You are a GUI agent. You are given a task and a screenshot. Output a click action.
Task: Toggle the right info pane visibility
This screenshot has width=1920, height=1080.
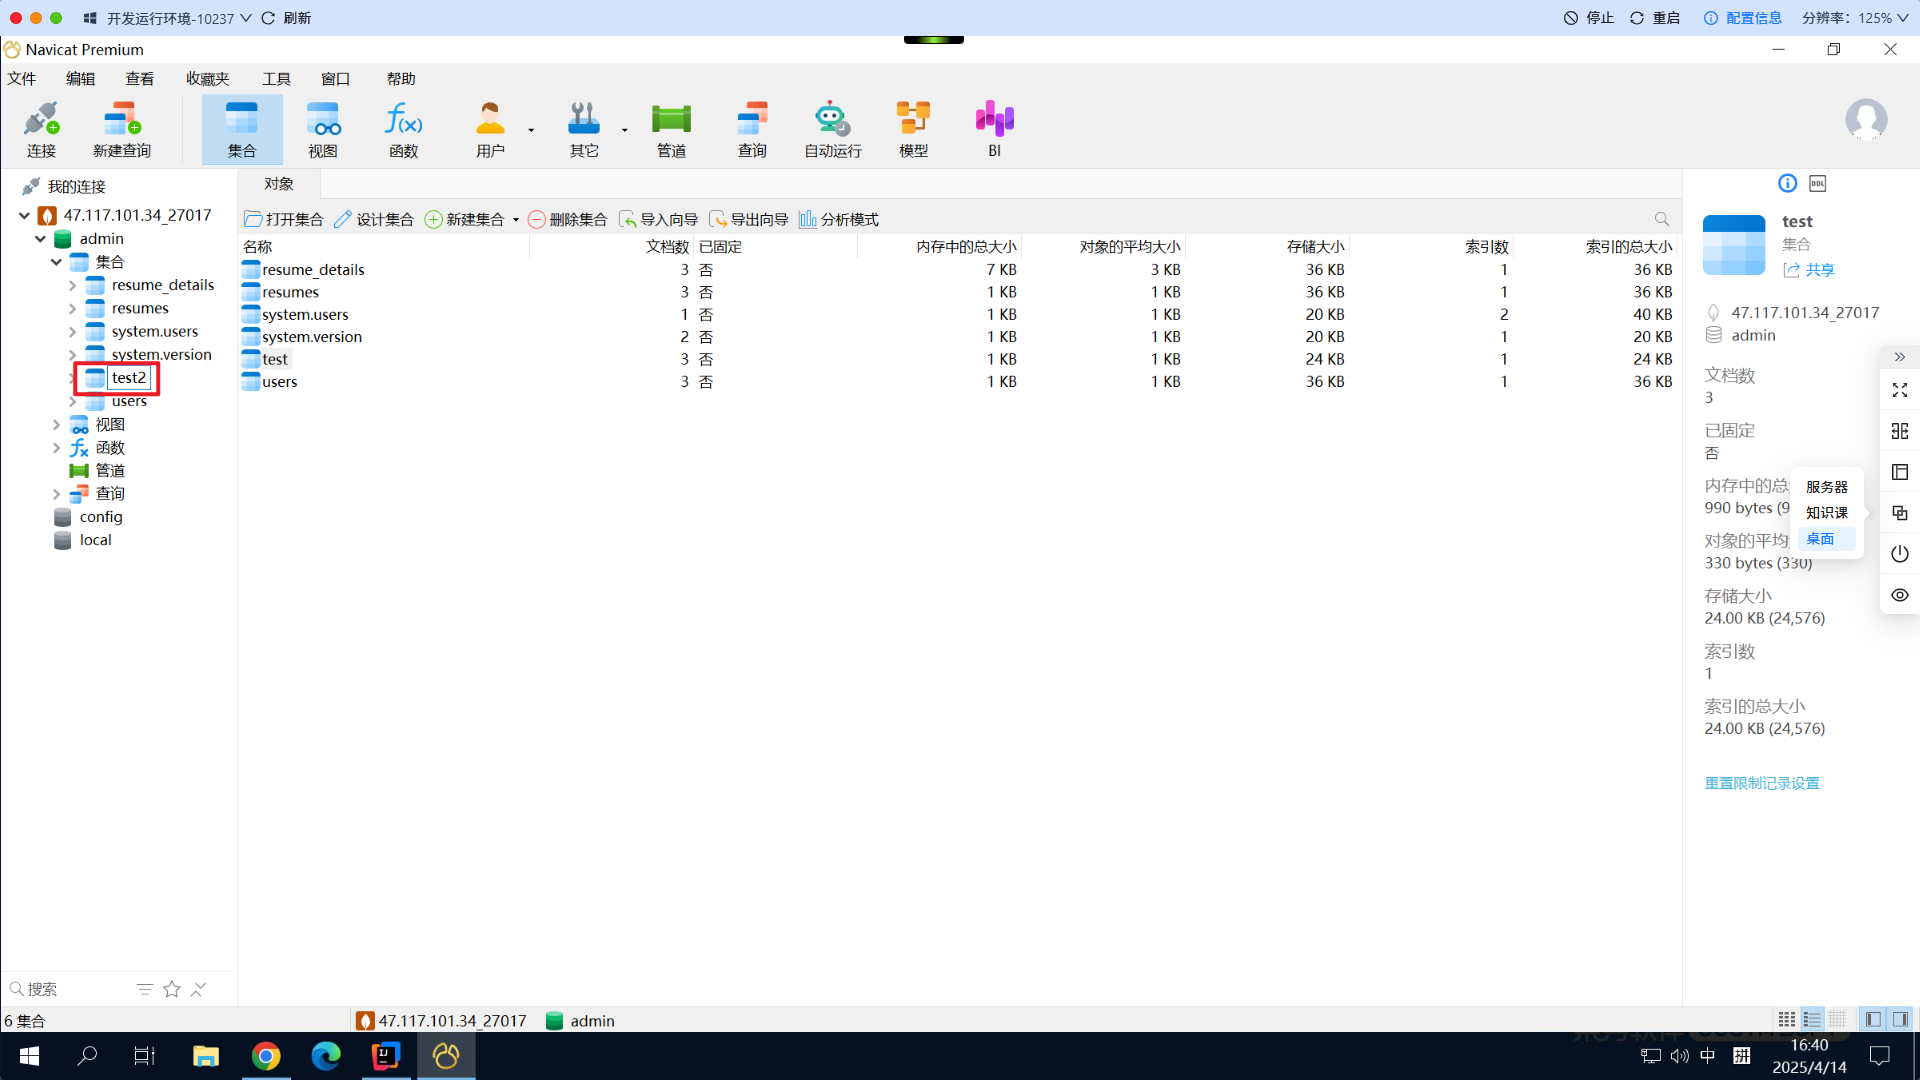point(1900,1020)
